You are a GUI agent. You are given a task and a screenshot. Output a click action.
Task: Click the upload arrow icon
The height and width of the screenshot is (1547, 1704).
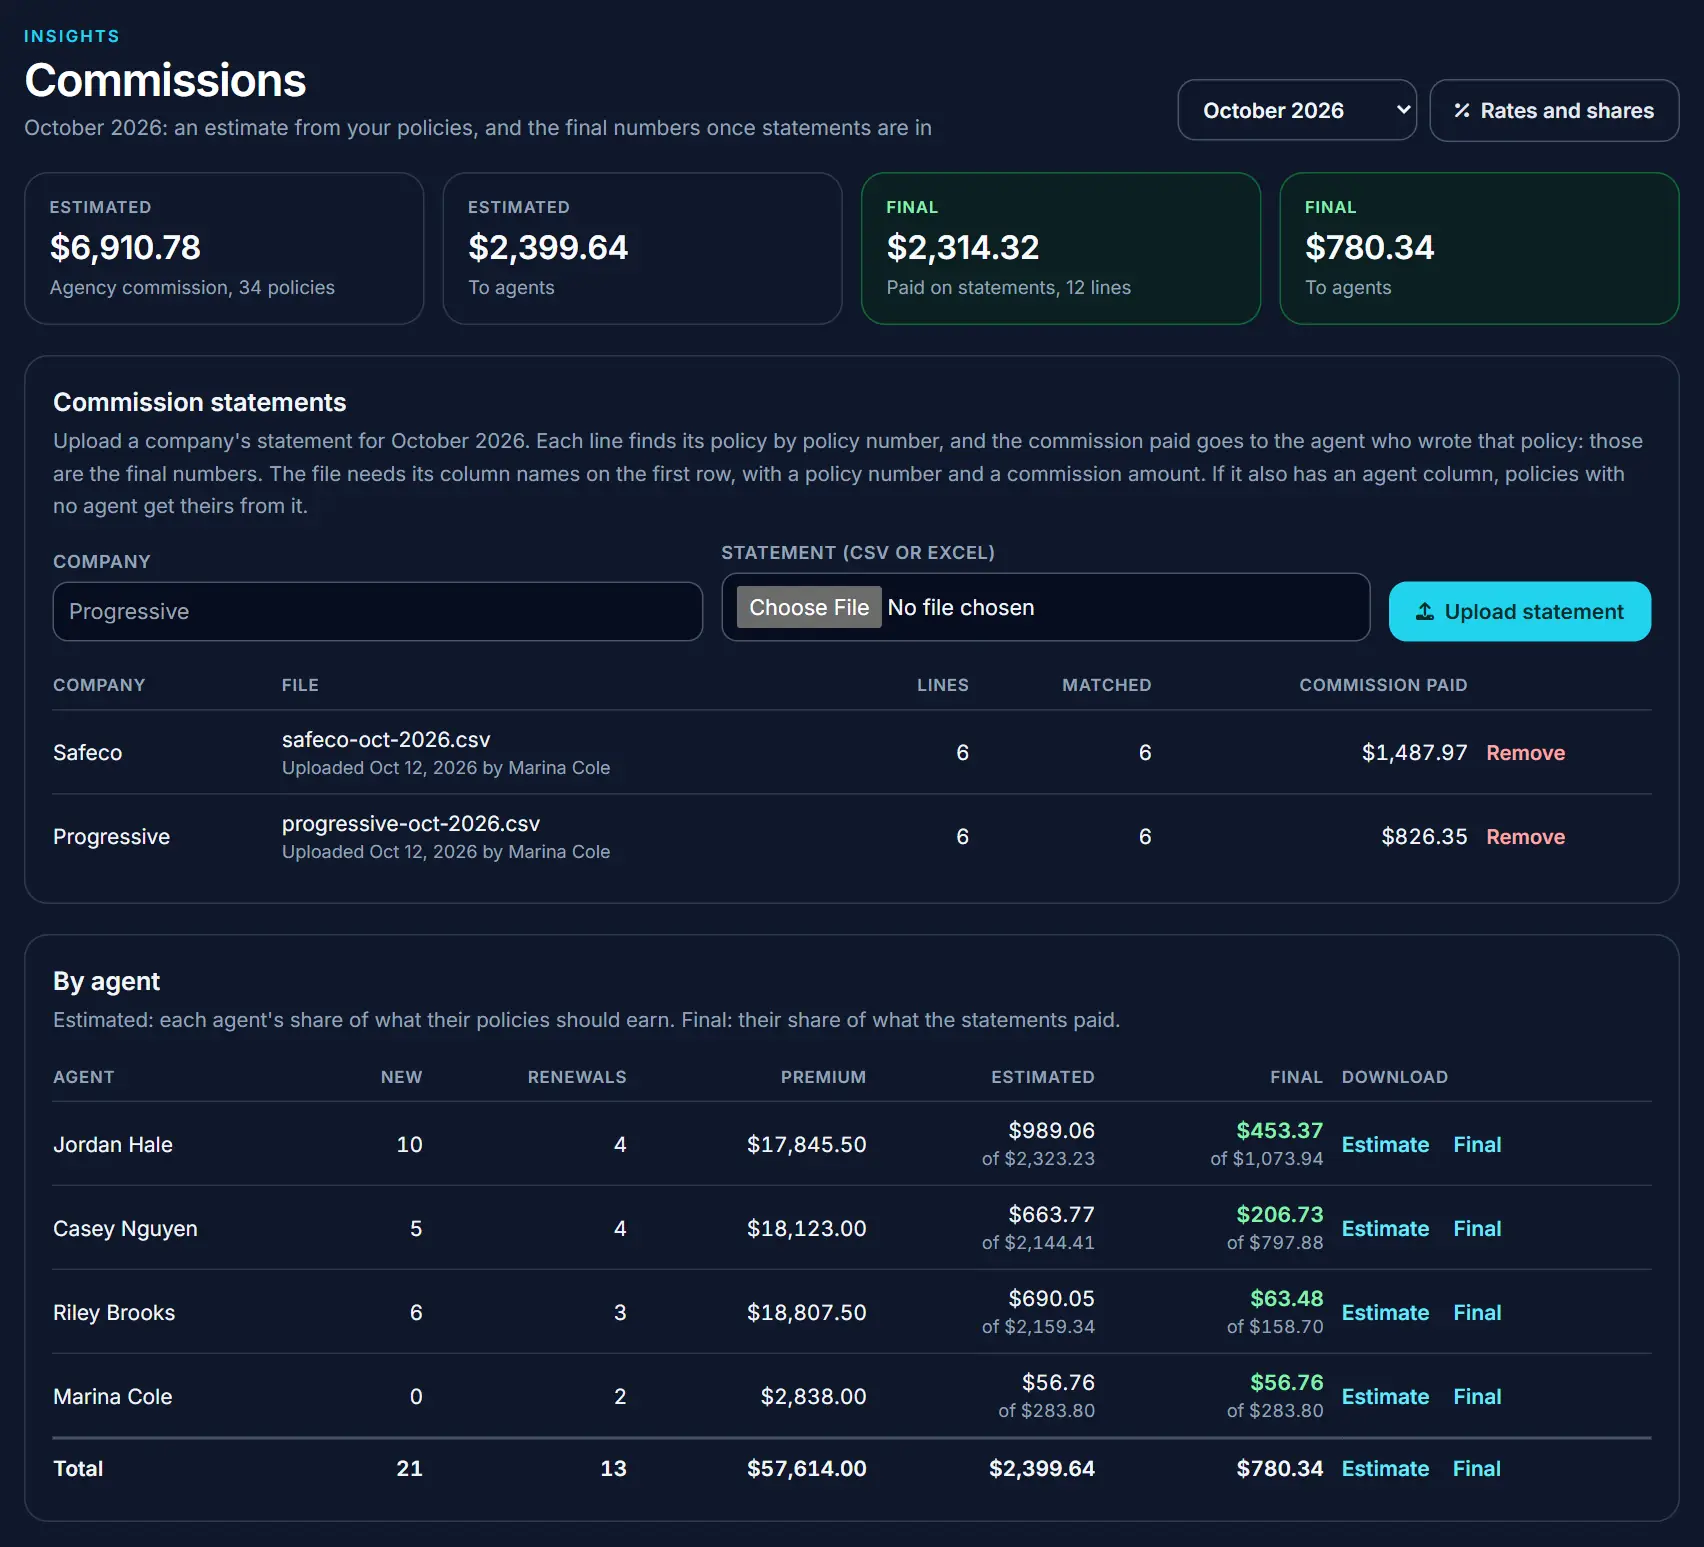coord(1425,611)
